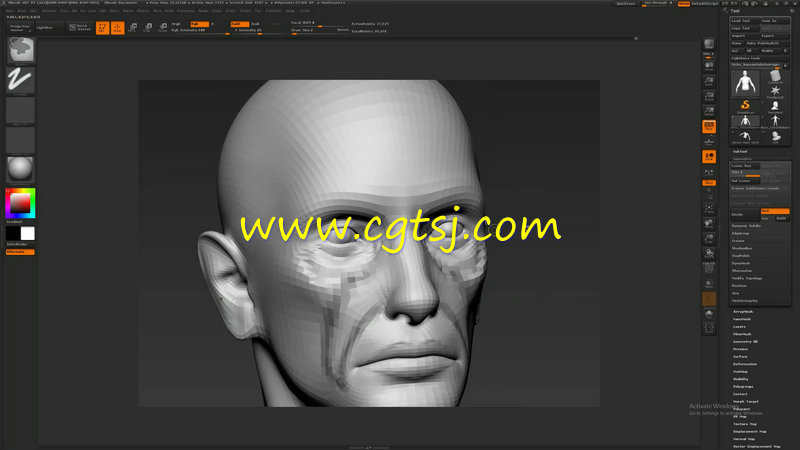The height and width of the screenshot is (450, 800).
Task: Toggle Local symmetry rotation button
Action: pyautogui.click(x=709, y=157)
